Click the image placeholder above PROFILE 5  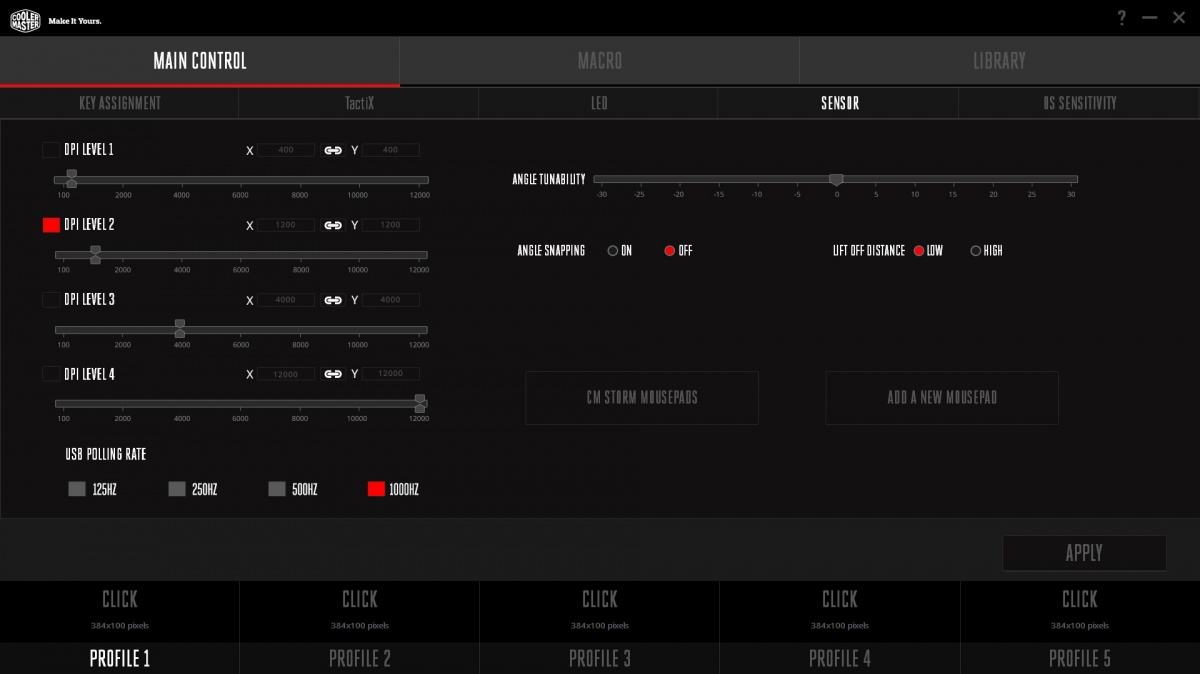[x=1080, y=611]
